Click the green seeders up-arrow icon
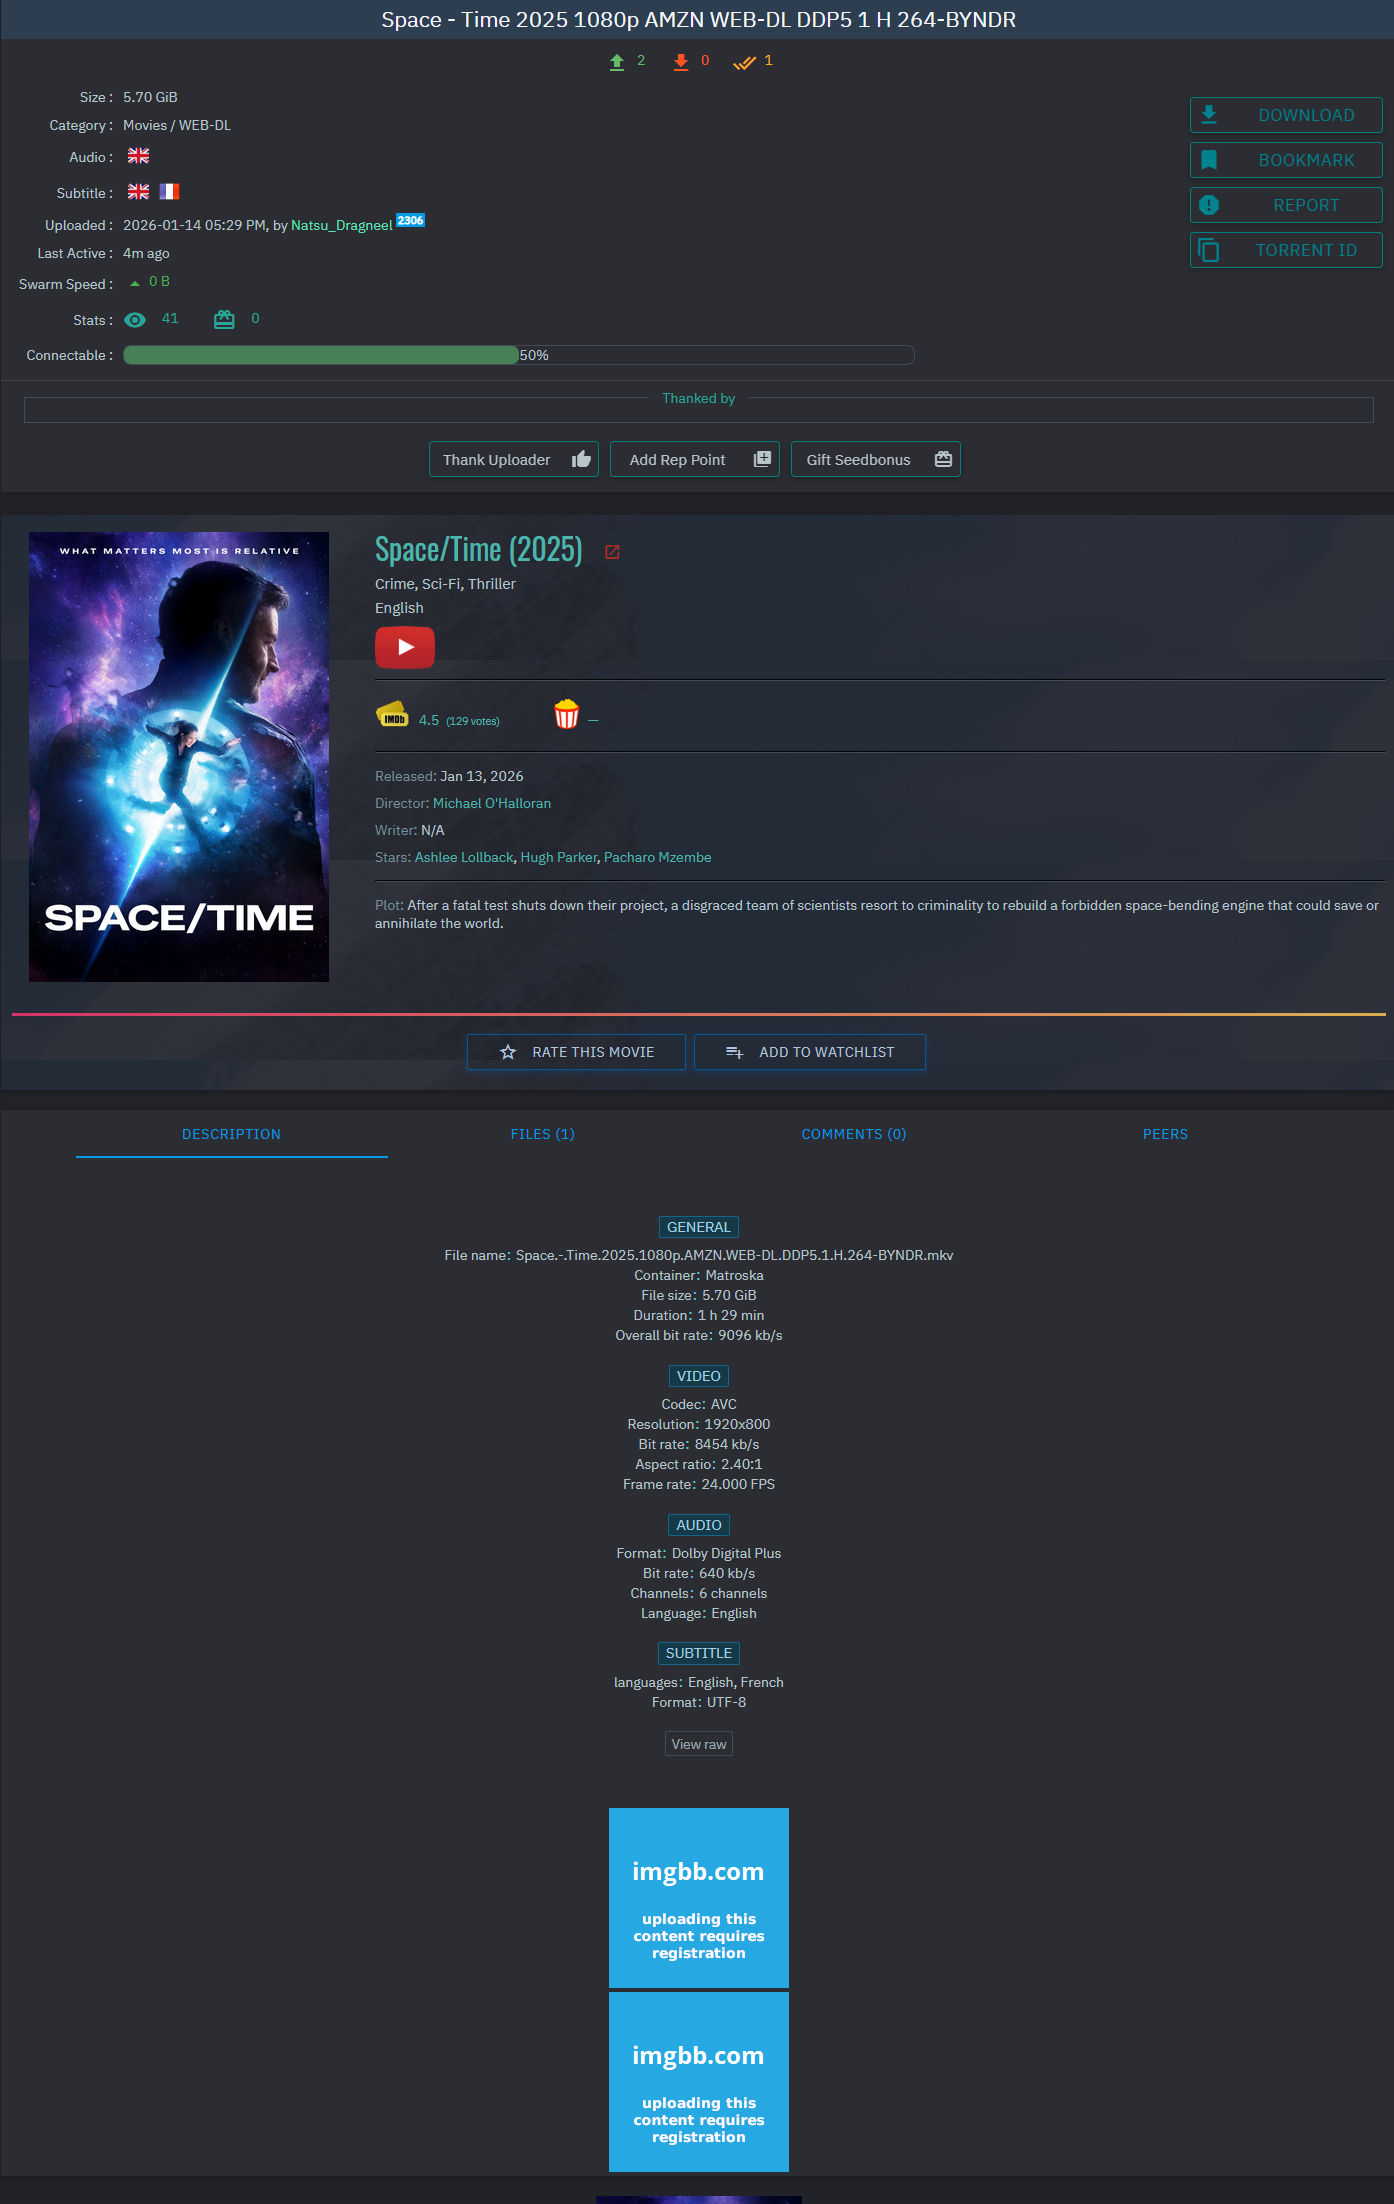Image resolution: width=1394 pixels, height=2204 pixels. [x=617, y=62]
